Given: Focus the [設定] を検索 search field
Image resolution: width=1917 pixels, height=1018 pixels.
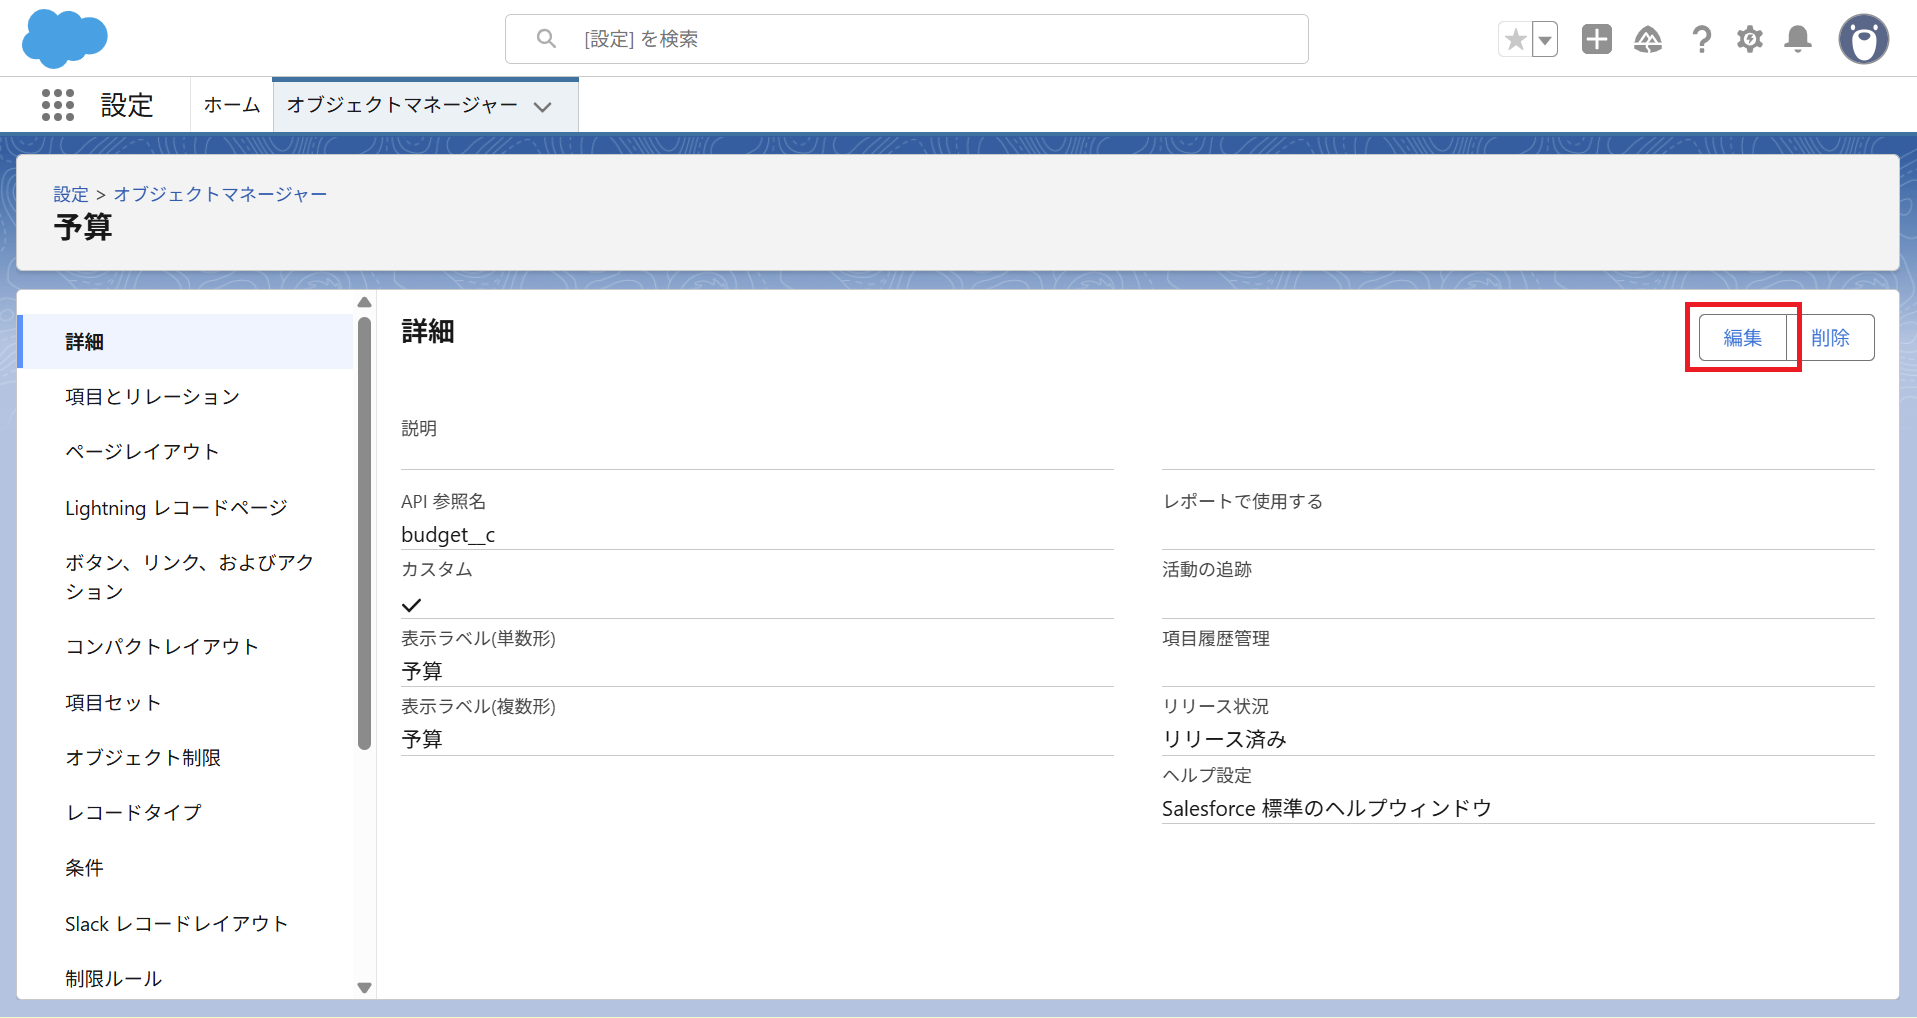Looking at the screenshot, I should pyautogui.click(x=906, y=39).
